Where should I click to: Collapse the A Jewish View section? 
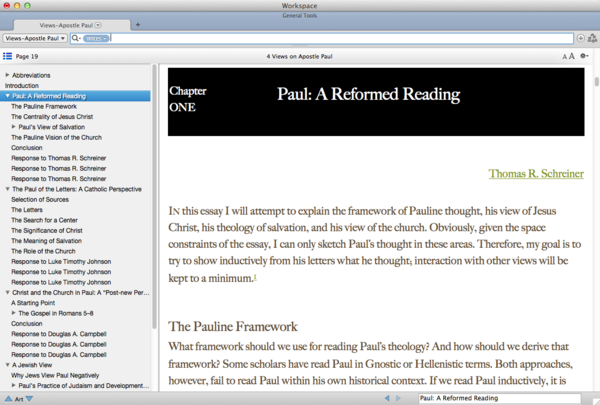click(7, 364)
